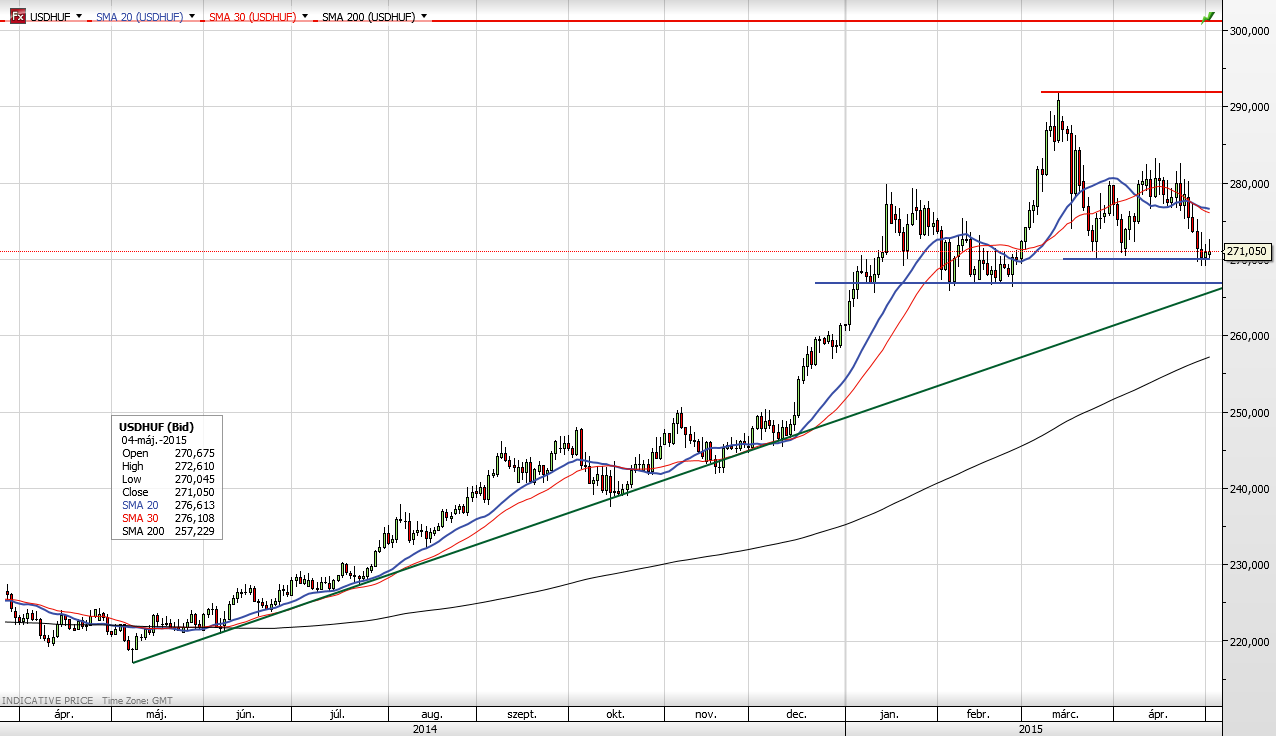Click the 'márc.' month label on time axis
This screenshot has width=1276, height=736.
(x=1064, y=715)
